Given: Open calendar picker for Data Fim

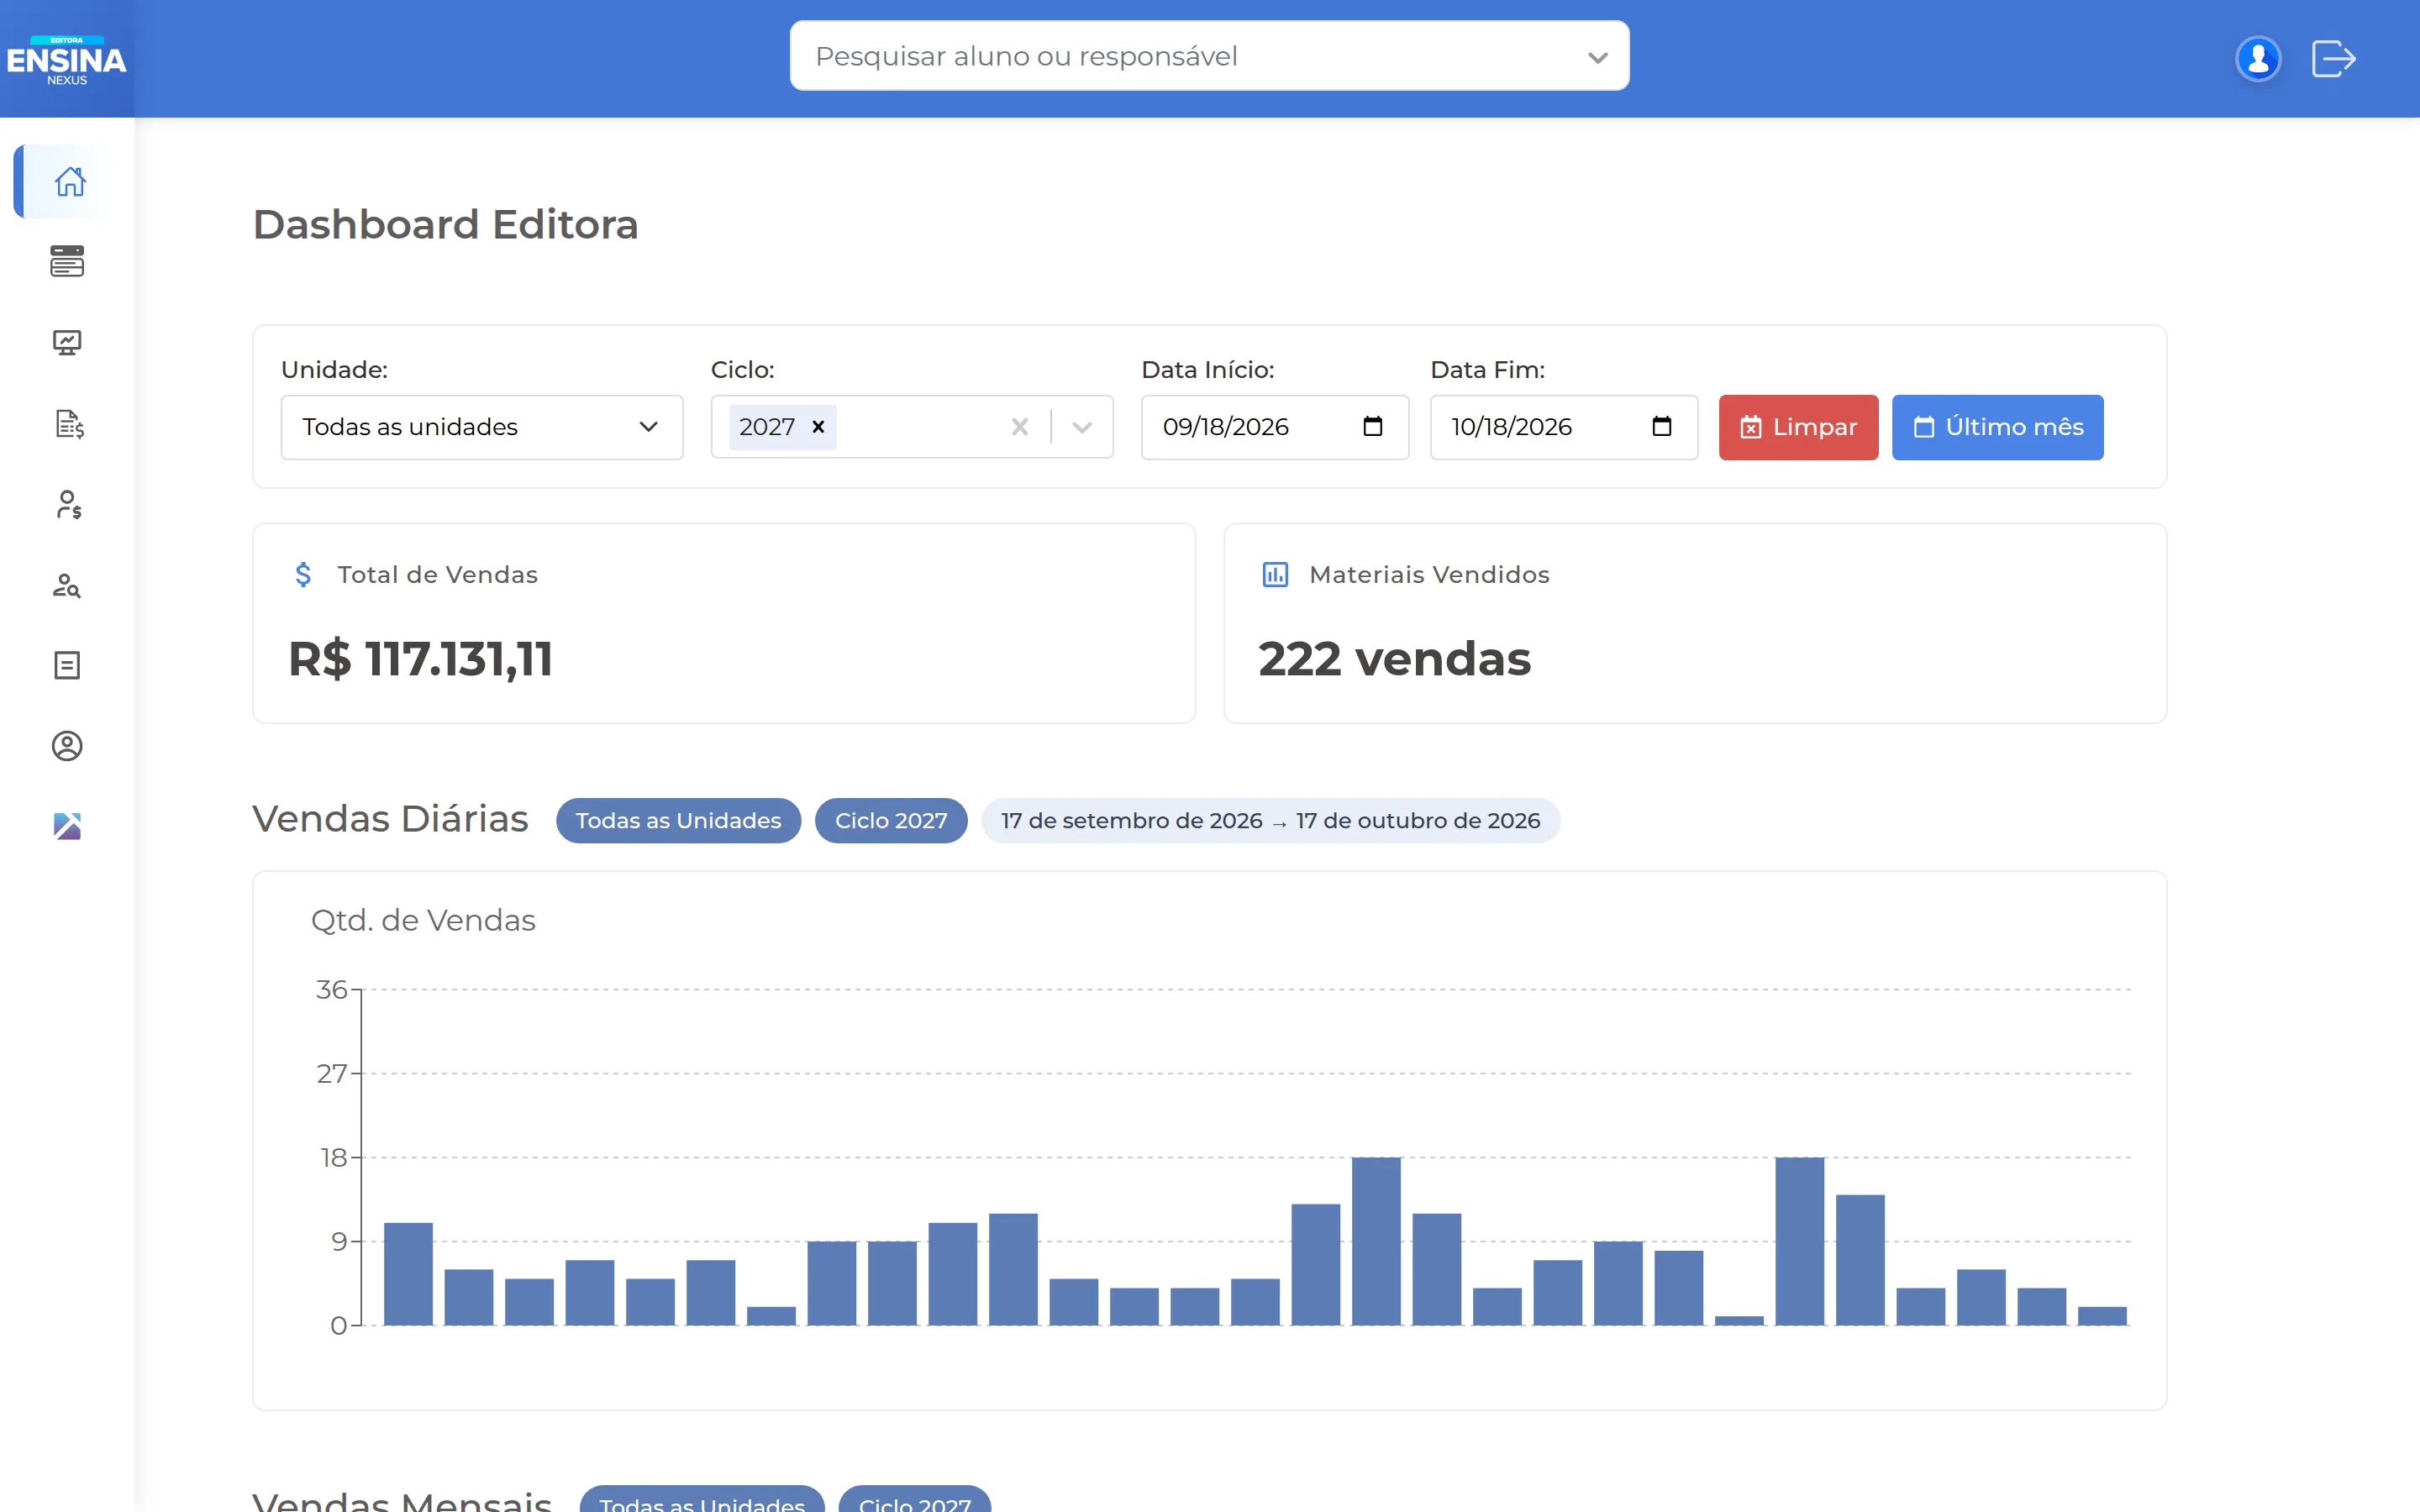Looking at the screenshot, I should pos(1661,427).
